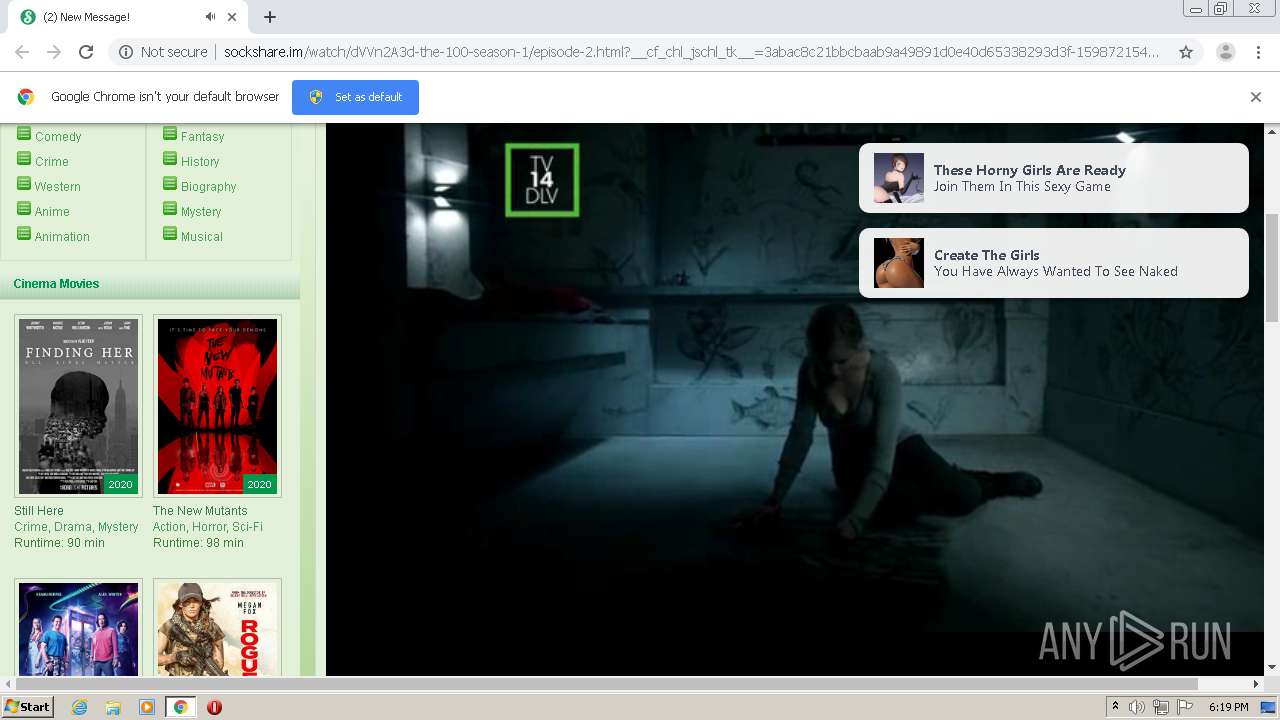
Task: Show hidden system tray icons
Action: [x=1115, y=707]
